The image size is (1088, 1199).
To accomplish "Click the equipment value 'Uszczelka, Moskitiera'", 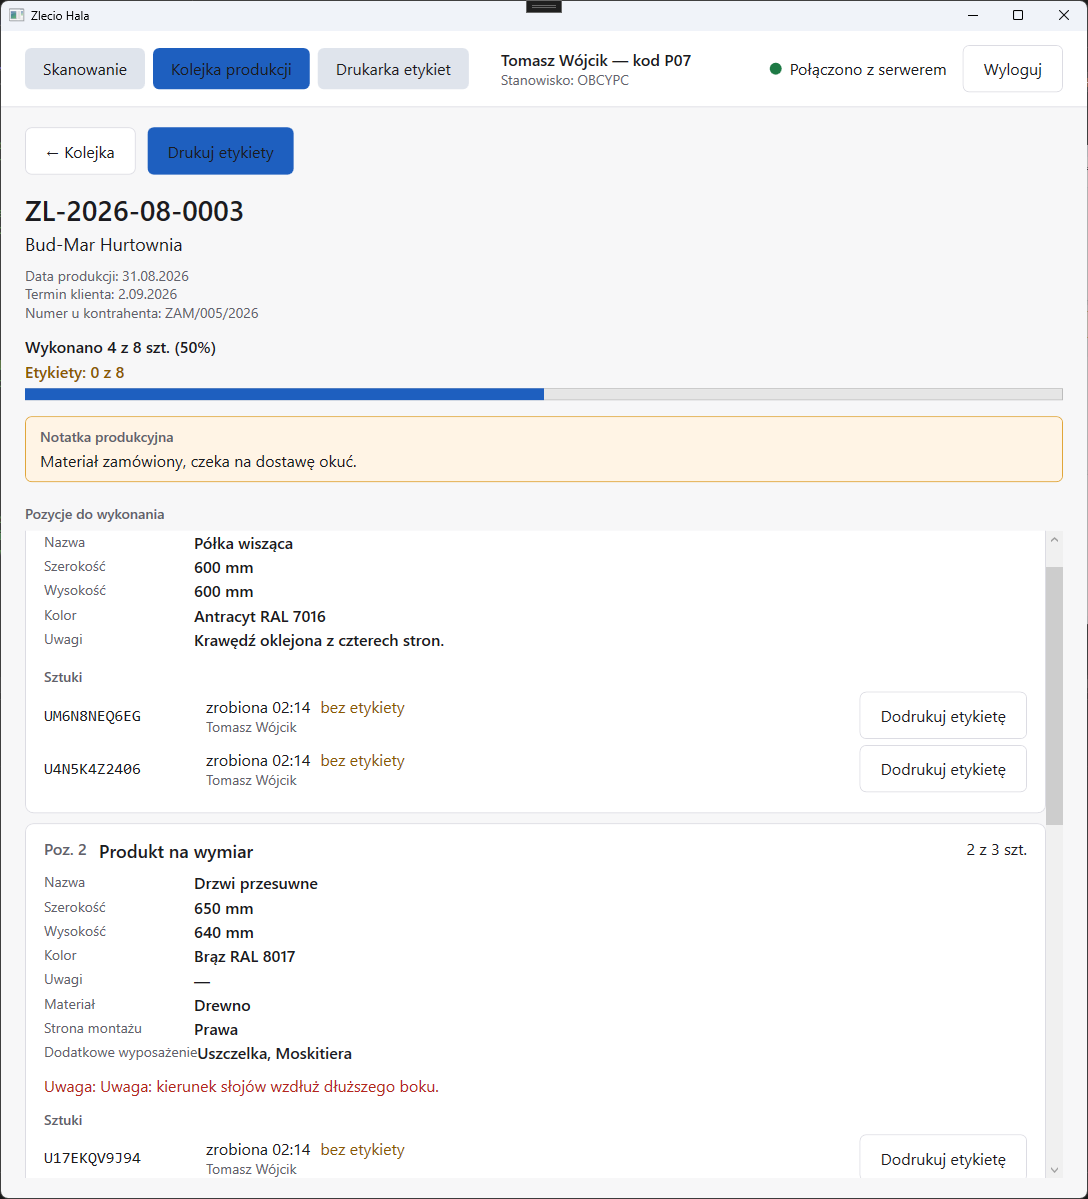I will point(274,1054).
